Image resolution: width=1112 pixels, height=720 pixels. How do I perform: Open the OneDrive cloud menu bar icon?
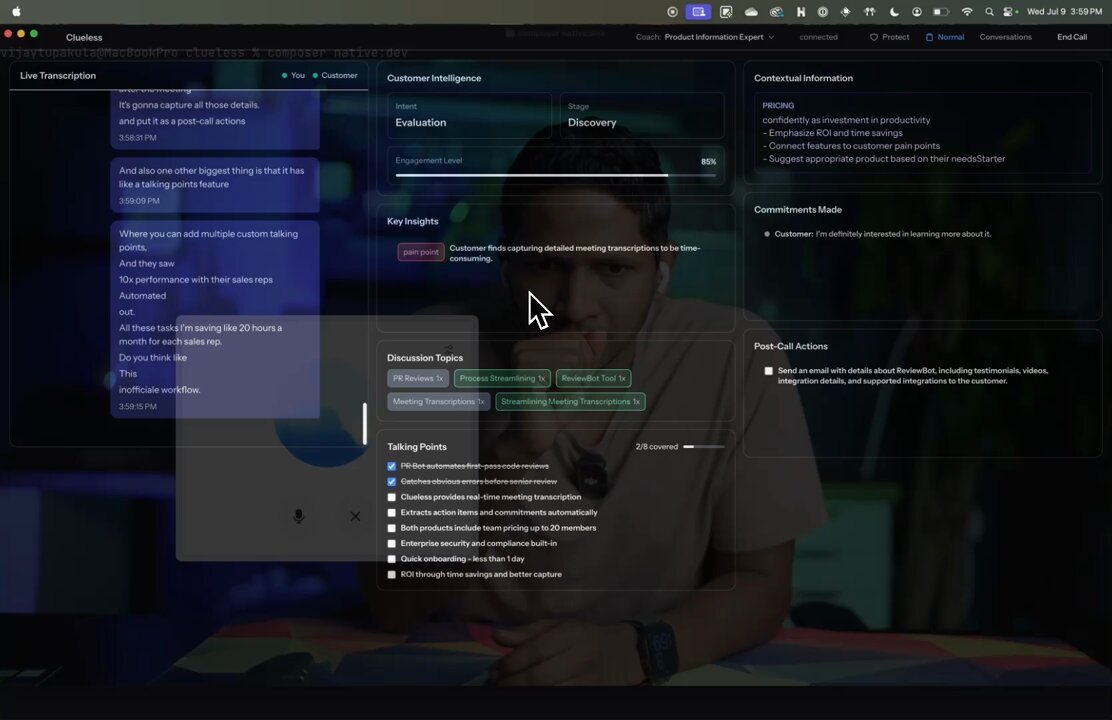click(x=751, y=11)
